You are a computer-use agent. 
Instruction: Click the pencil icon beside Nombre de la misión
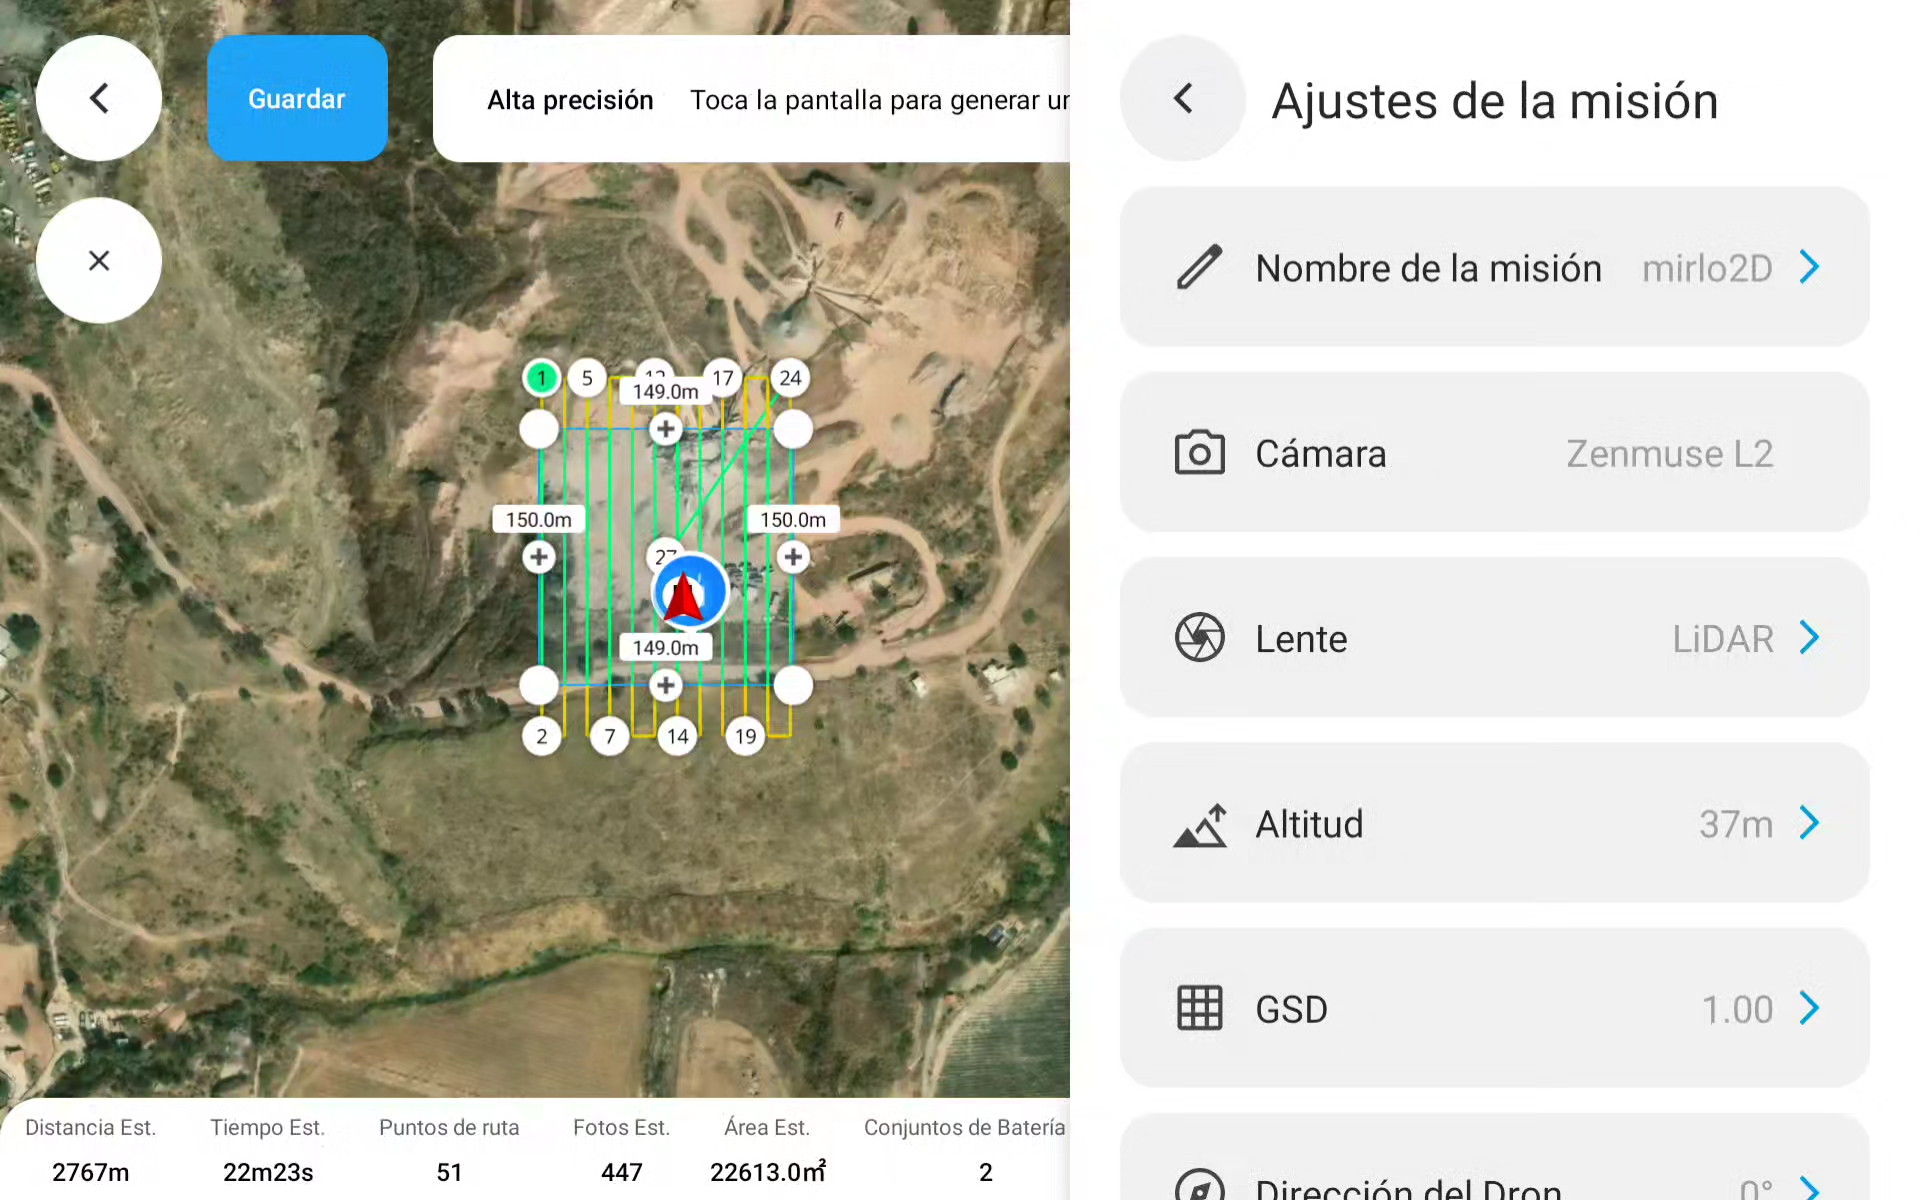coord(1199,267)
